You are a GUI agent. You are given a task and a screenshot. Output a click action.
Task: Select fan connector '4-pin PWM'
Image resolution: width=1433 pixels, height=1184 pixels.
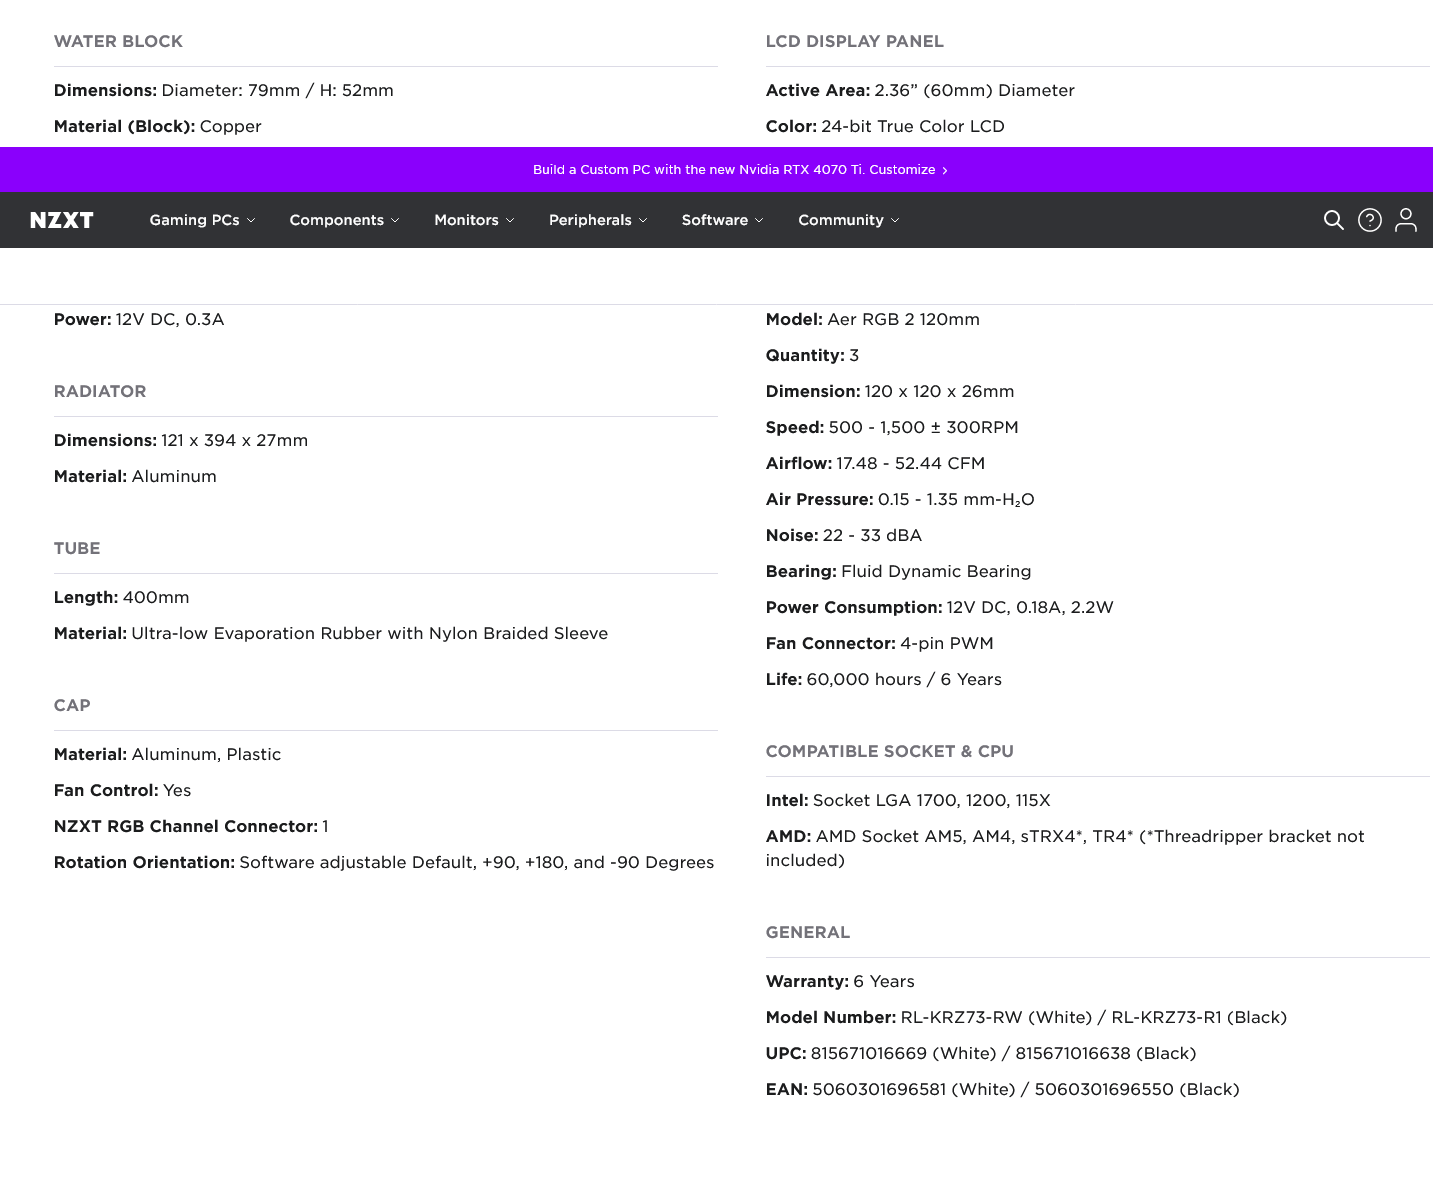[x=947, y=644]
